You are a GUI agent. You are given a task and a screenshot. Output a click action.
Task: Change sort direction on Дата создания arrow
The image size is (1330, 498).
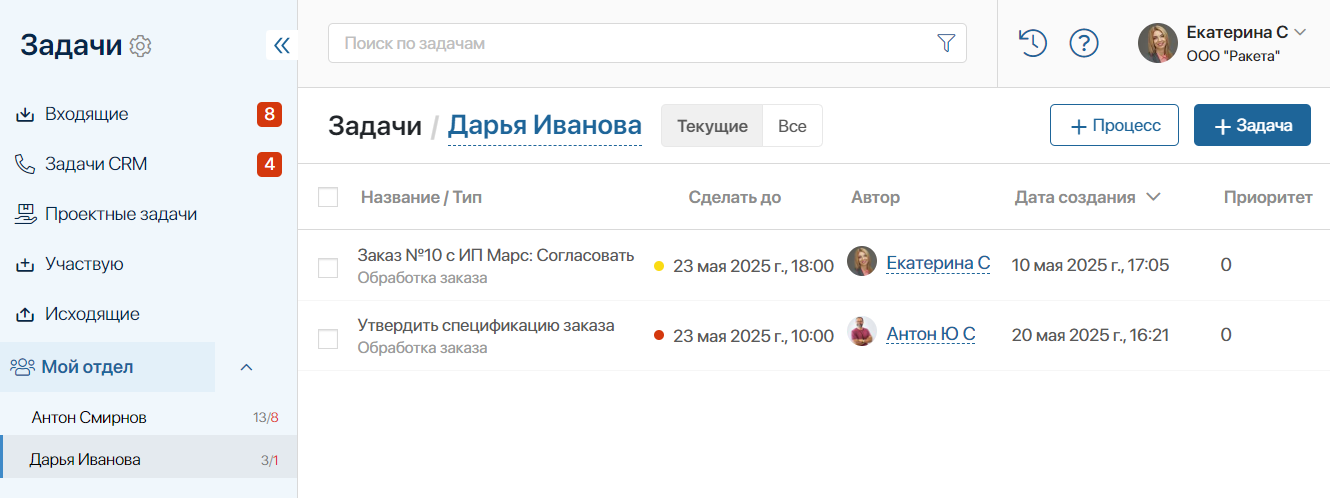(1153, 197)
